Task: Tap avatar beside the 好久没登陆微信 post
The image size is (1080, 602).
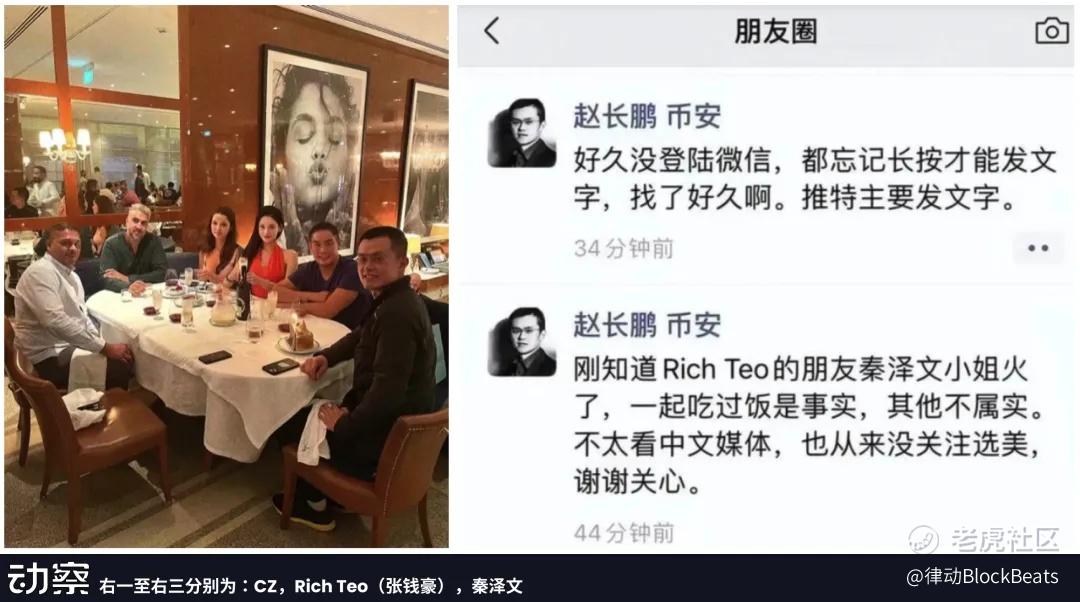Action: coord(521,133)
